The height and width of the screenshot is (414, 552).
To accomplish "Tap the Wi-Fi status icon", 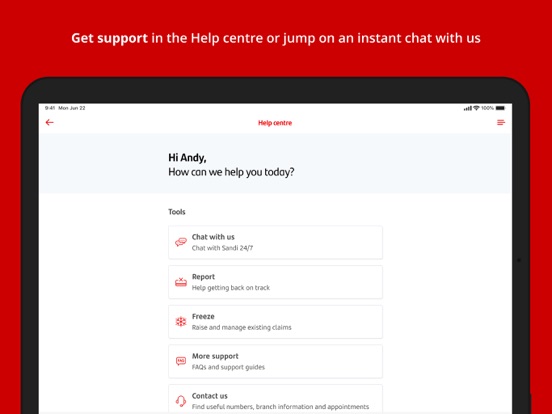I will point(476,108).
